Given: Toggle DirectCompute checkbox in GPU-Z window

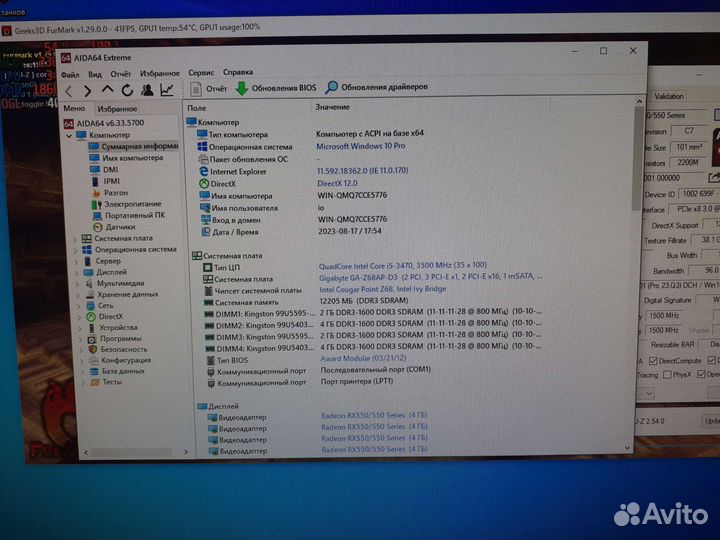Looking at the screenshot, I should [654, 361].
